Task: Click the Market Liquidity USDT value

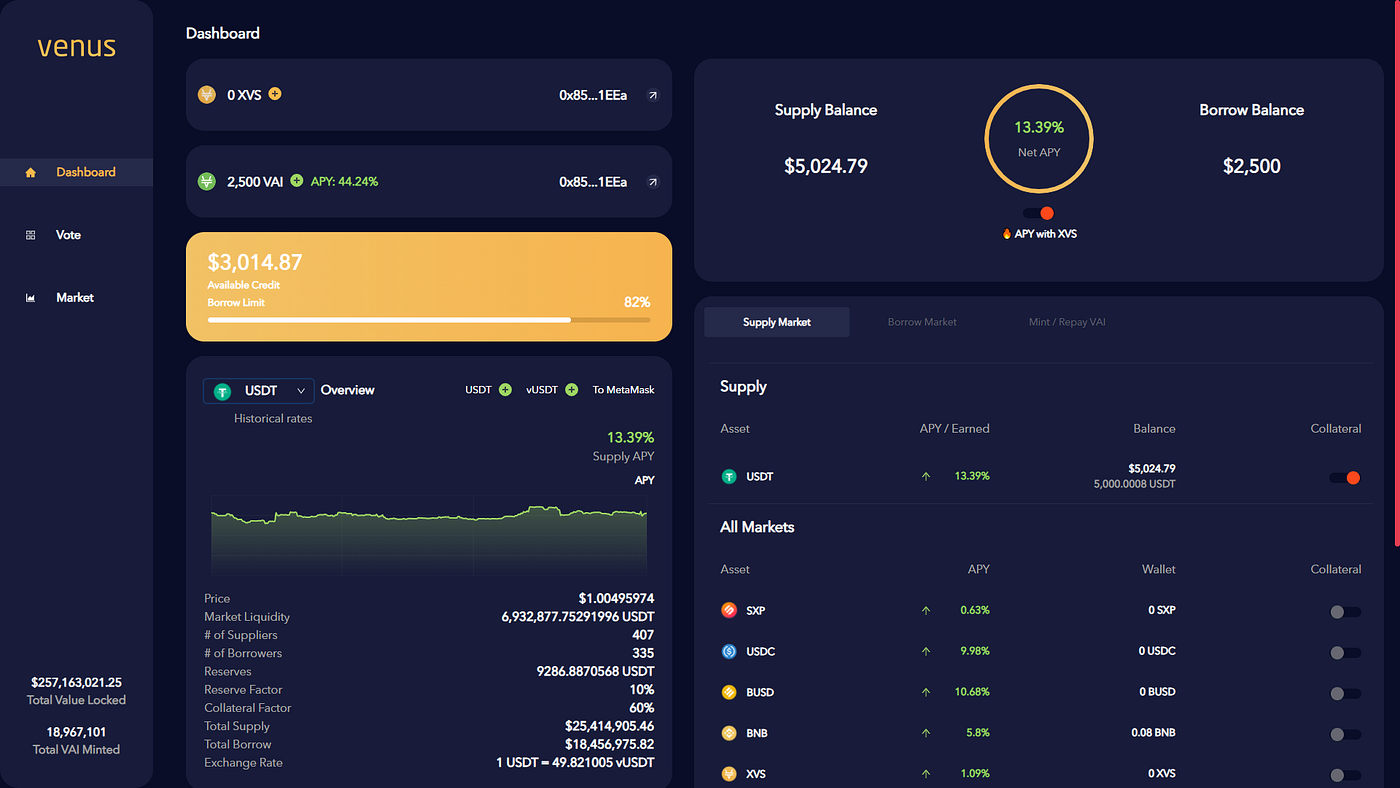Action: tap(578, 617)
